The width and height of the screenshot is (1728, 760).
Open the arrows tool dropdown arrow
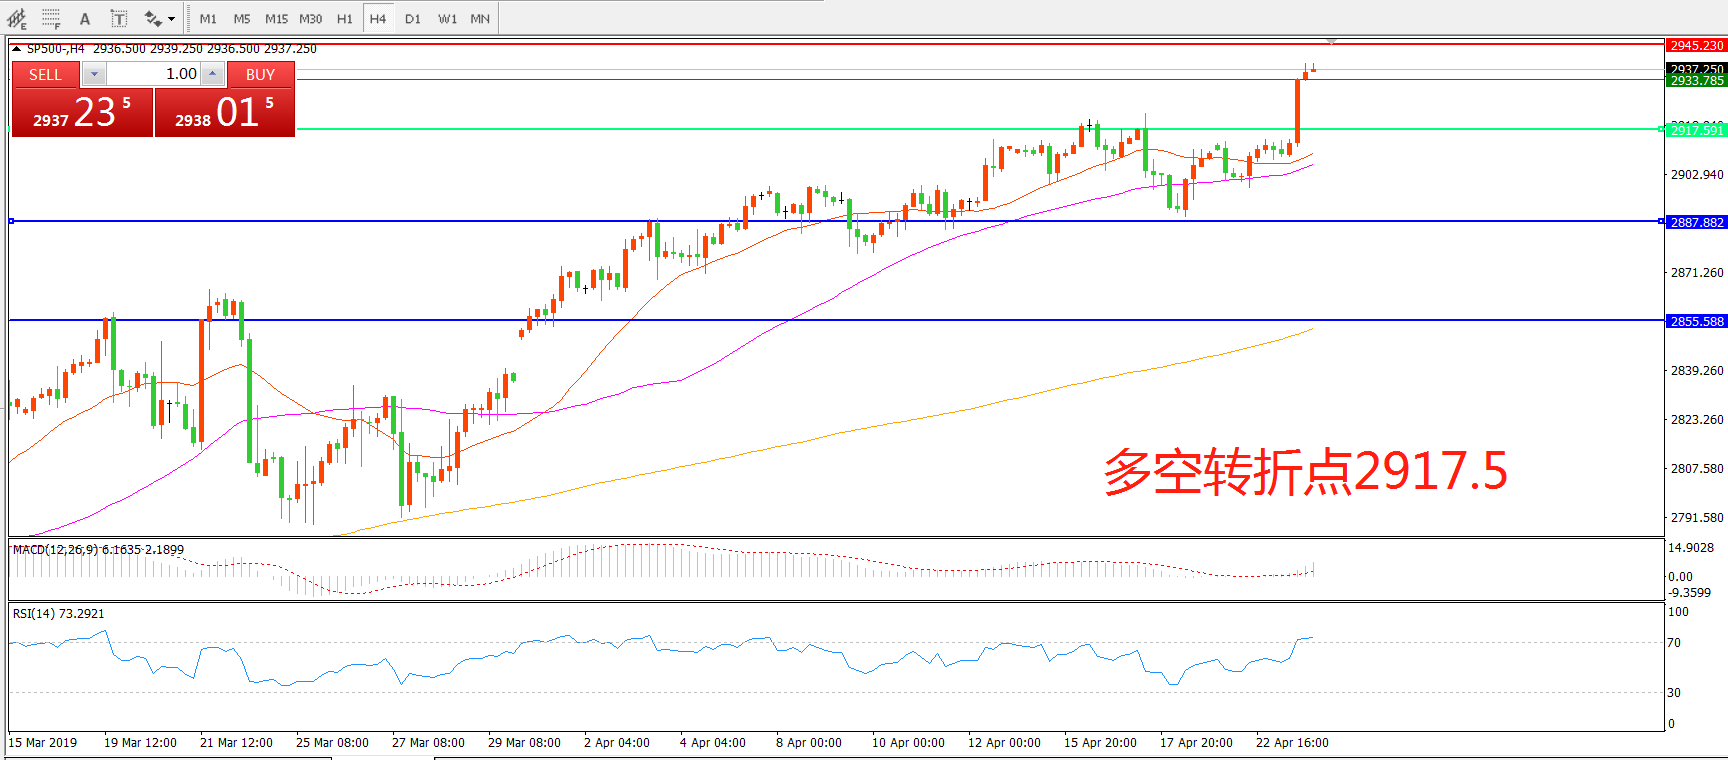point(172,19)
